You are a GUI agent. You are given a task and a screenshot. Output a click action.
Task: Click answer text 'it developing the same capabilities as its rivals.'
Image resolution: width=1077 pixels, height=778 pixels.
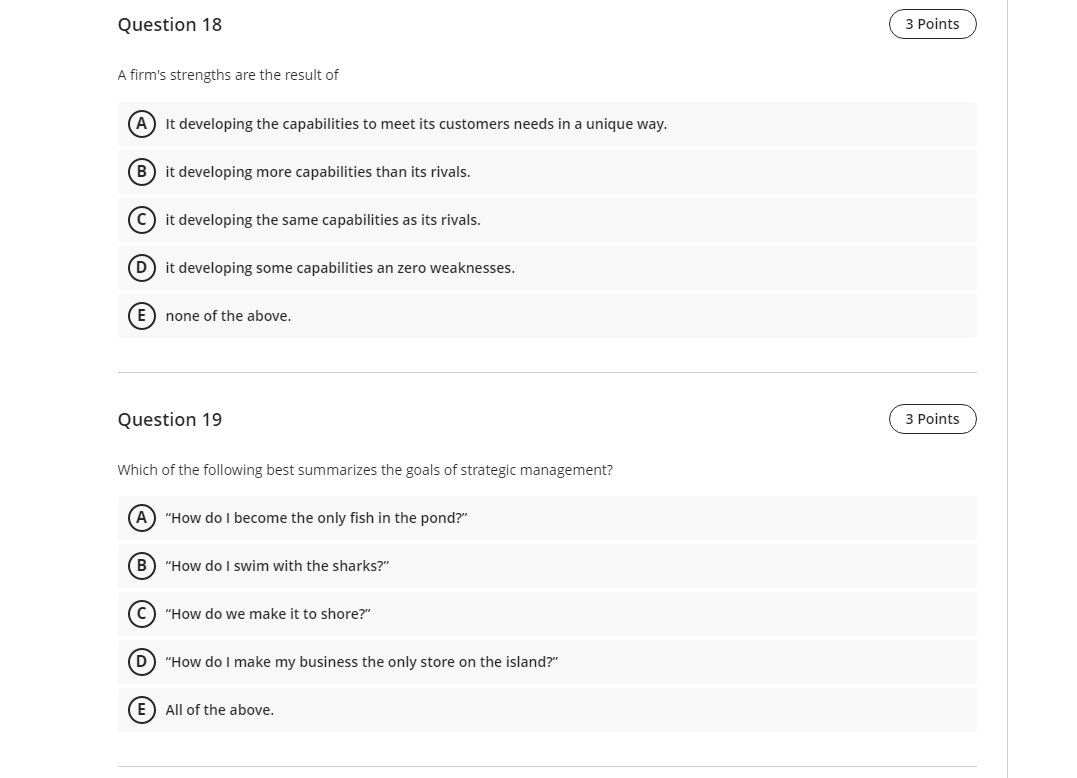pyautogui.click(x=323, y=220)
